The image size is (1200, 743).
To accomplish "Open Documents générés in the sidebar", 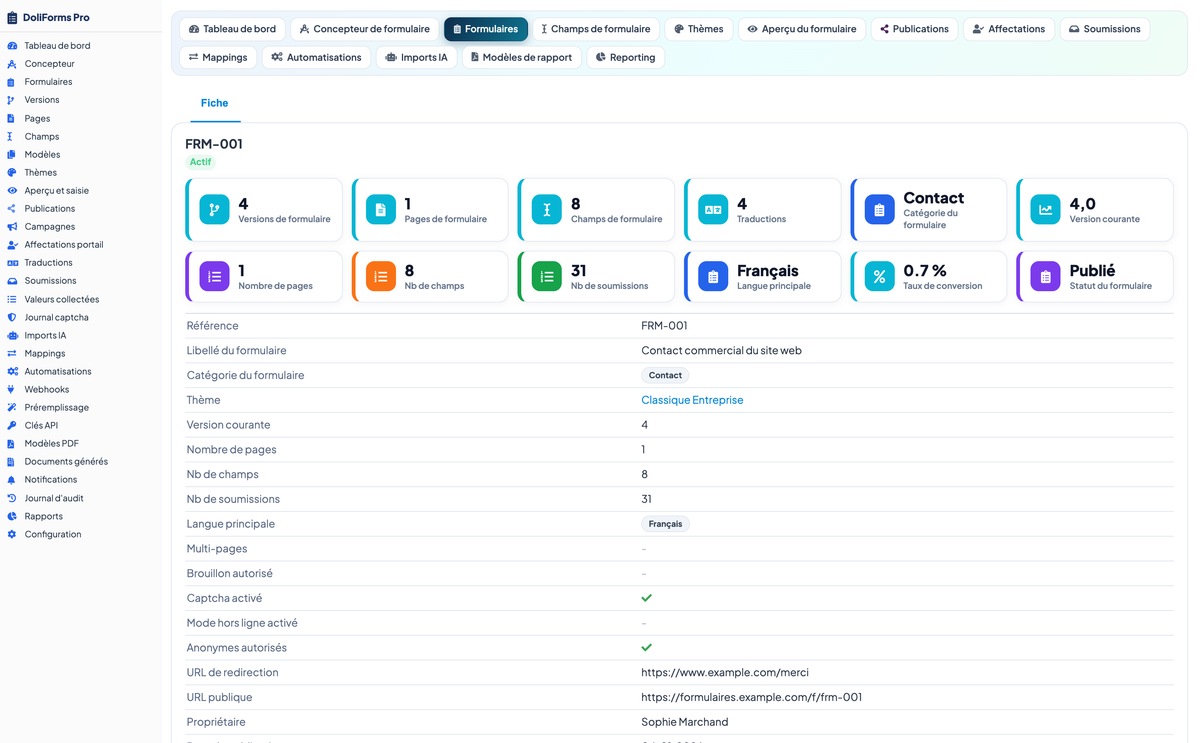I will [x=66, y=462].
